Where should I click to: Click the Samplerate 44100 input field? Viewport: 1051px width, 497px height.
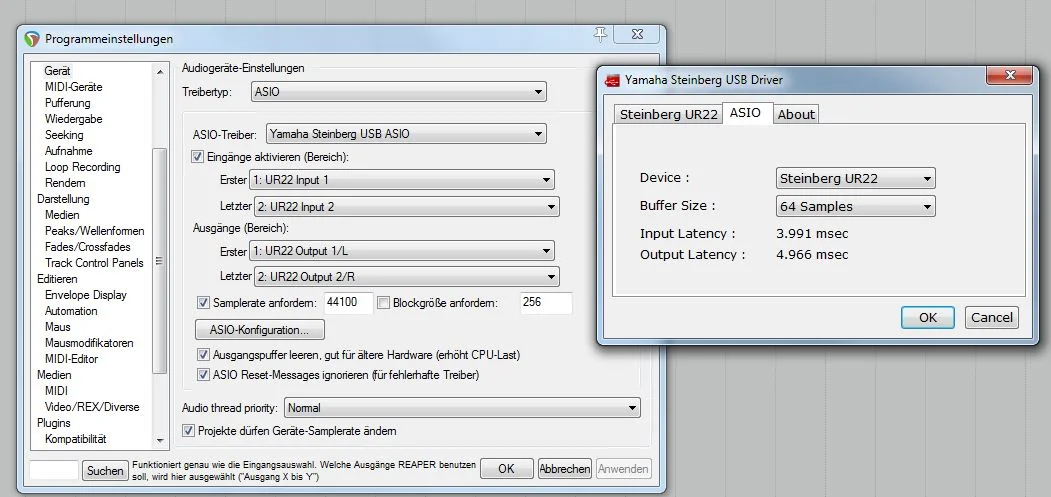coord(349,302)
